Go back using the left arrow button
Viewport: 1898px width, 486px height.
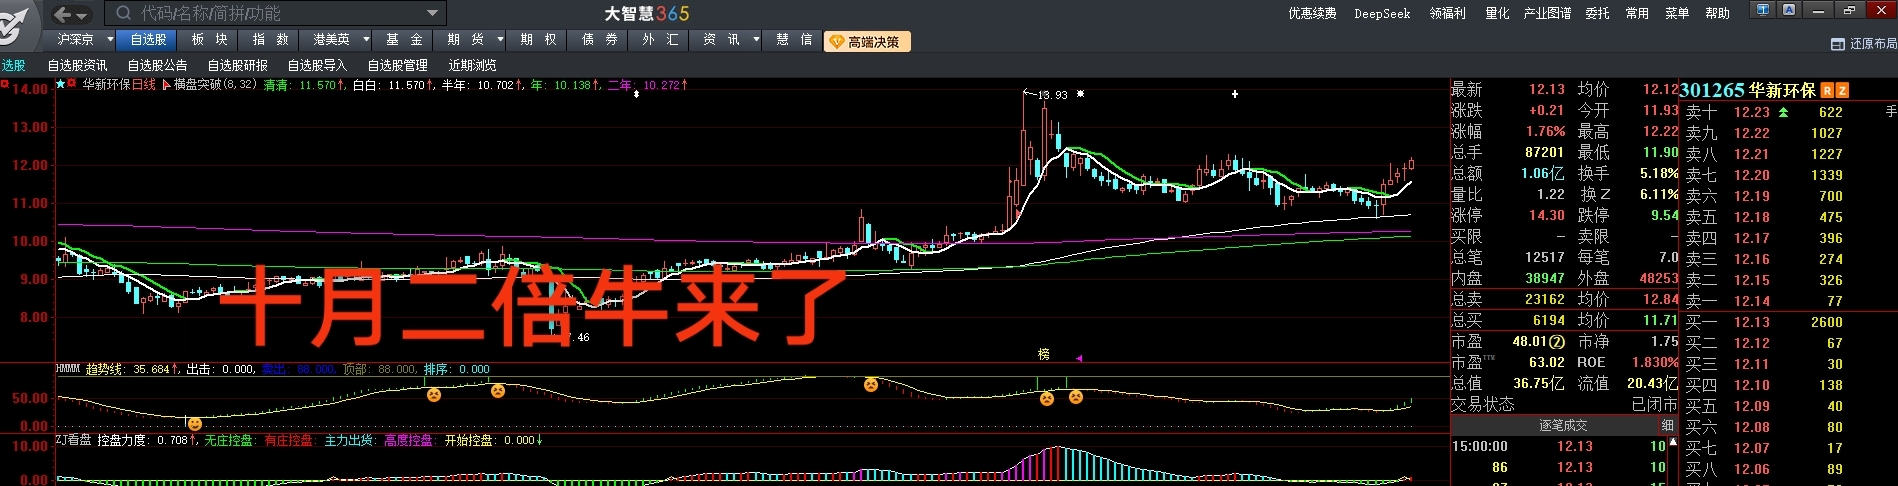point(63,14)
